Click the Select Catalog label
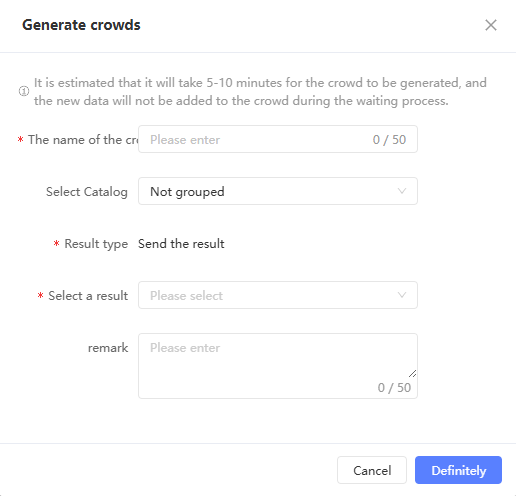 coord(87,192)
